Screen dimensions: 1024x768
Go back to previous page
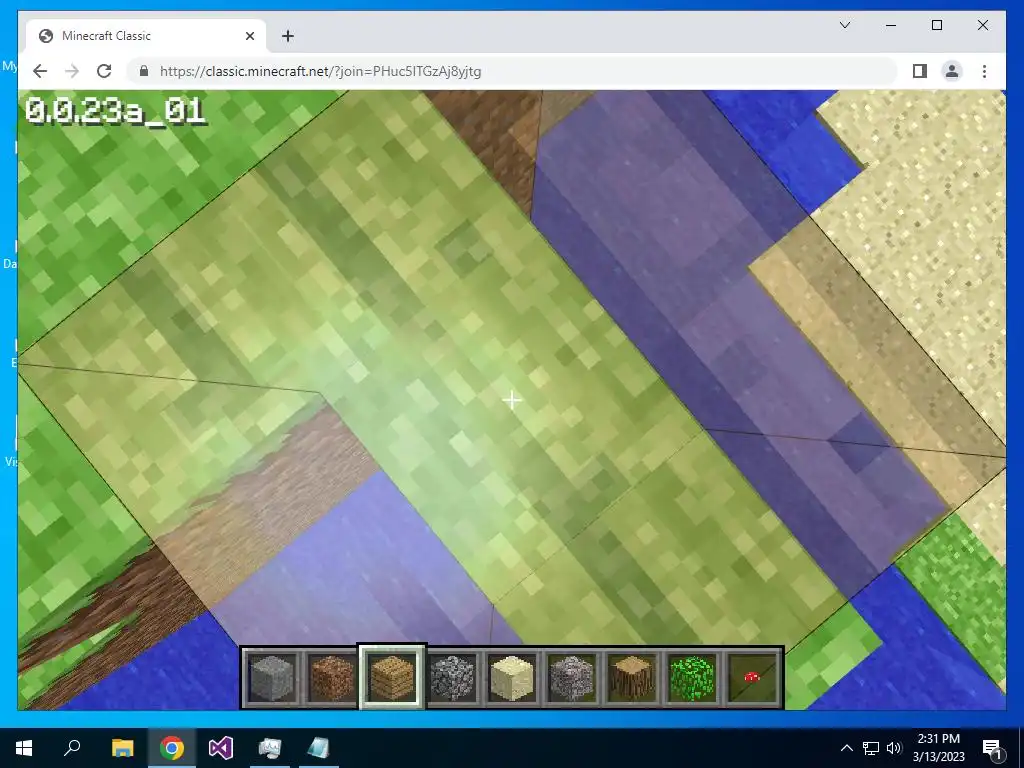[x=40, y=71]
